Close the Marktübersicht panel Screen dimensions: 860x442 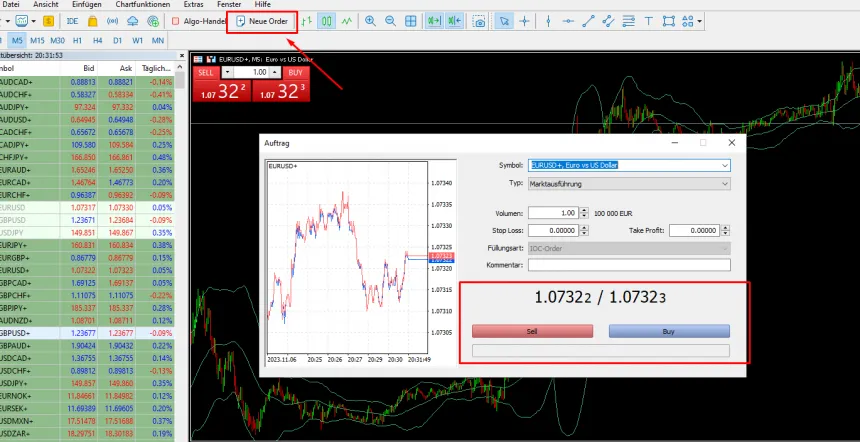click(x=181, y=55)
